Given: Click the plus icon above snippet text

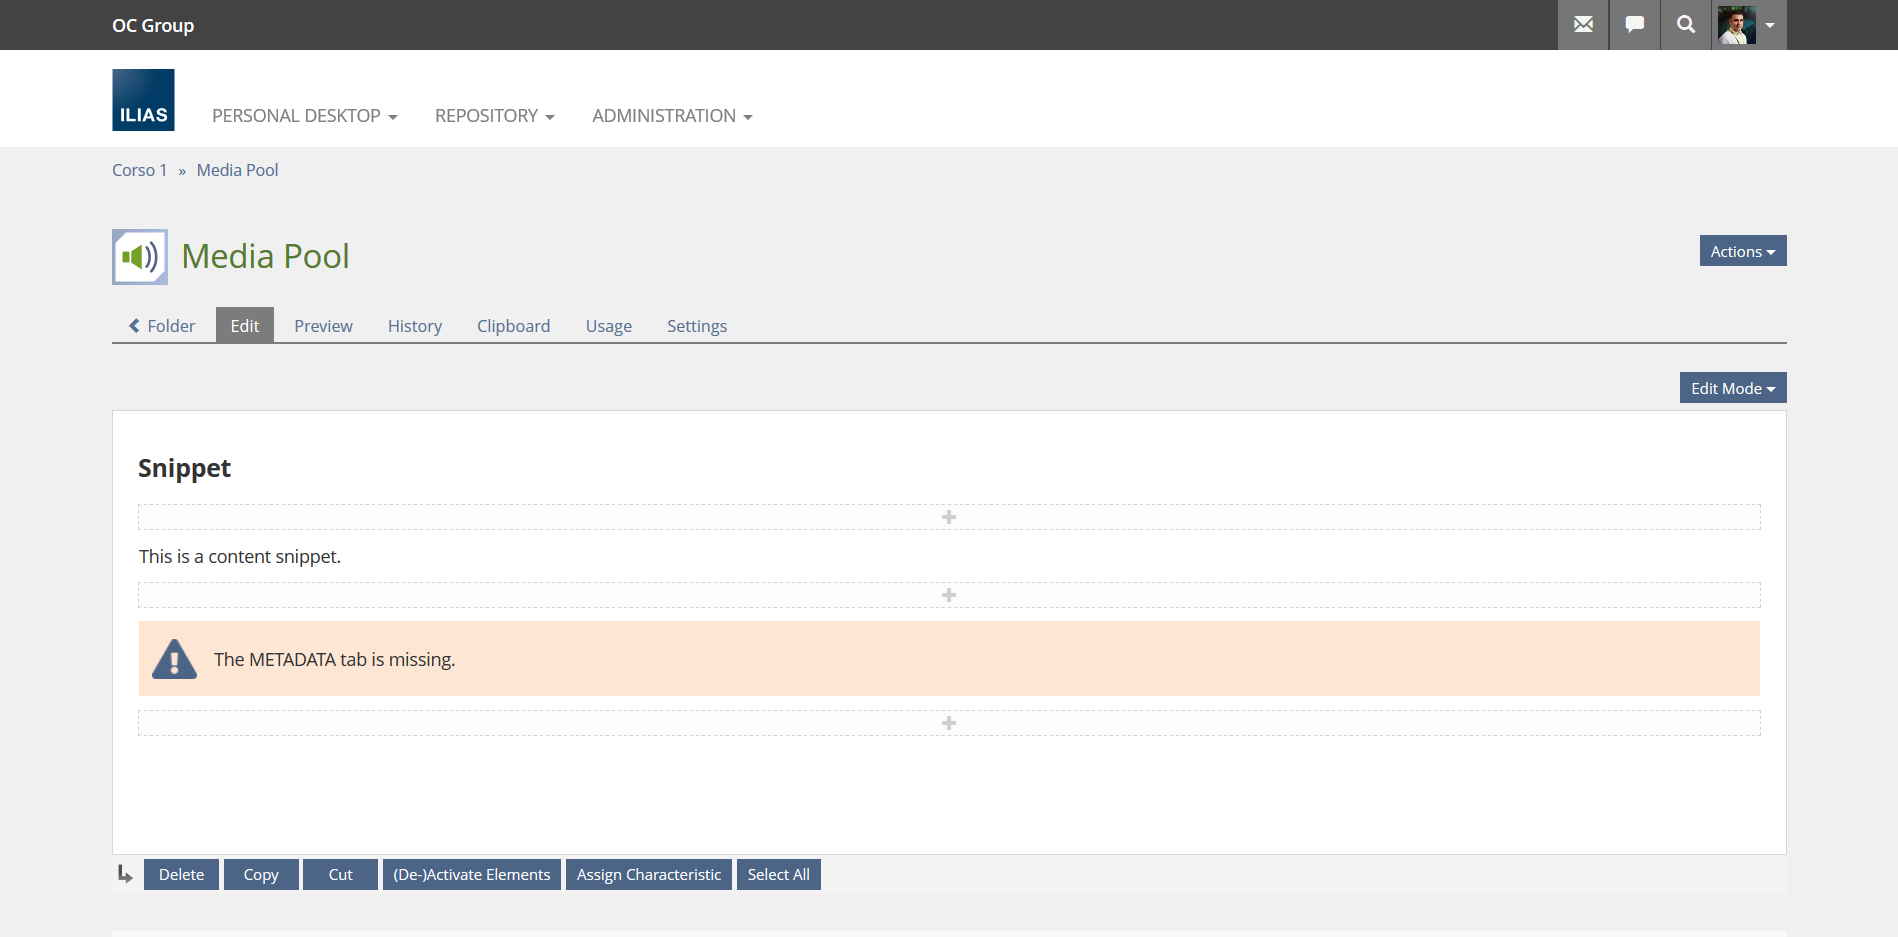Looking at the screenshot, I should coord(949,517).
